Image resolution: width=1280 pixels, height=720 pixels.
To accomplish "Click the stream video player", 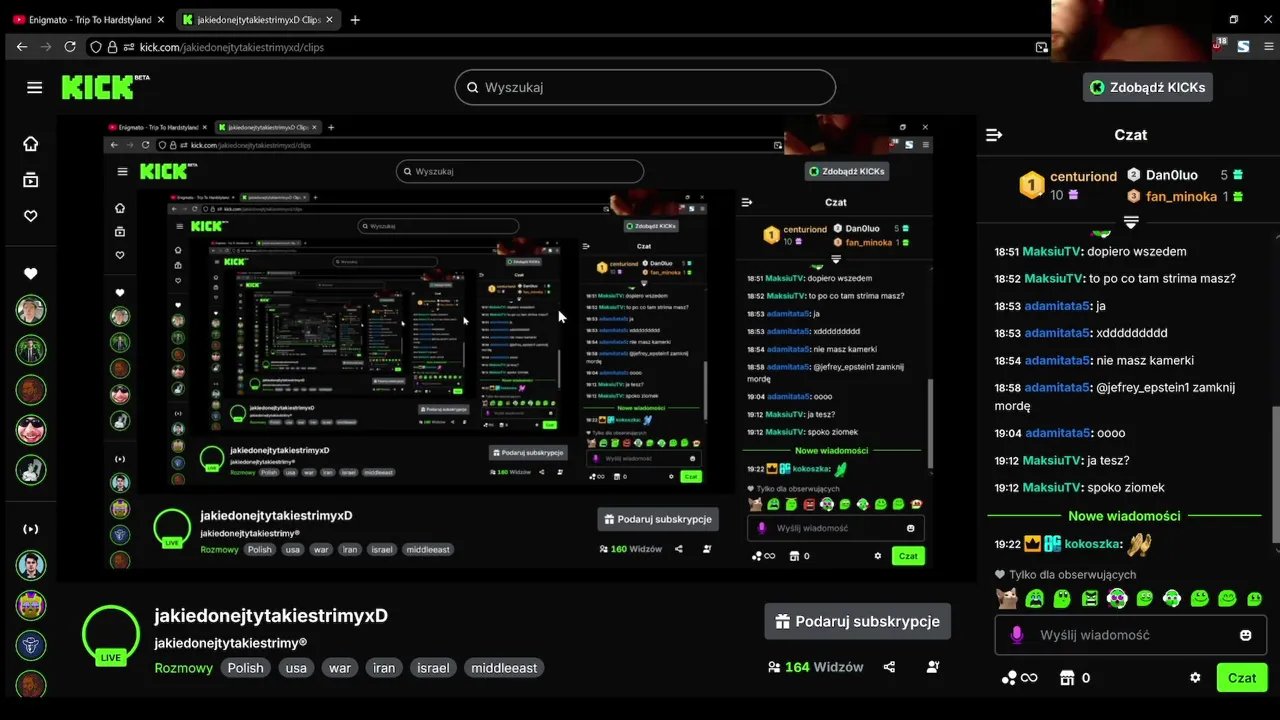I will click(517, 347).
